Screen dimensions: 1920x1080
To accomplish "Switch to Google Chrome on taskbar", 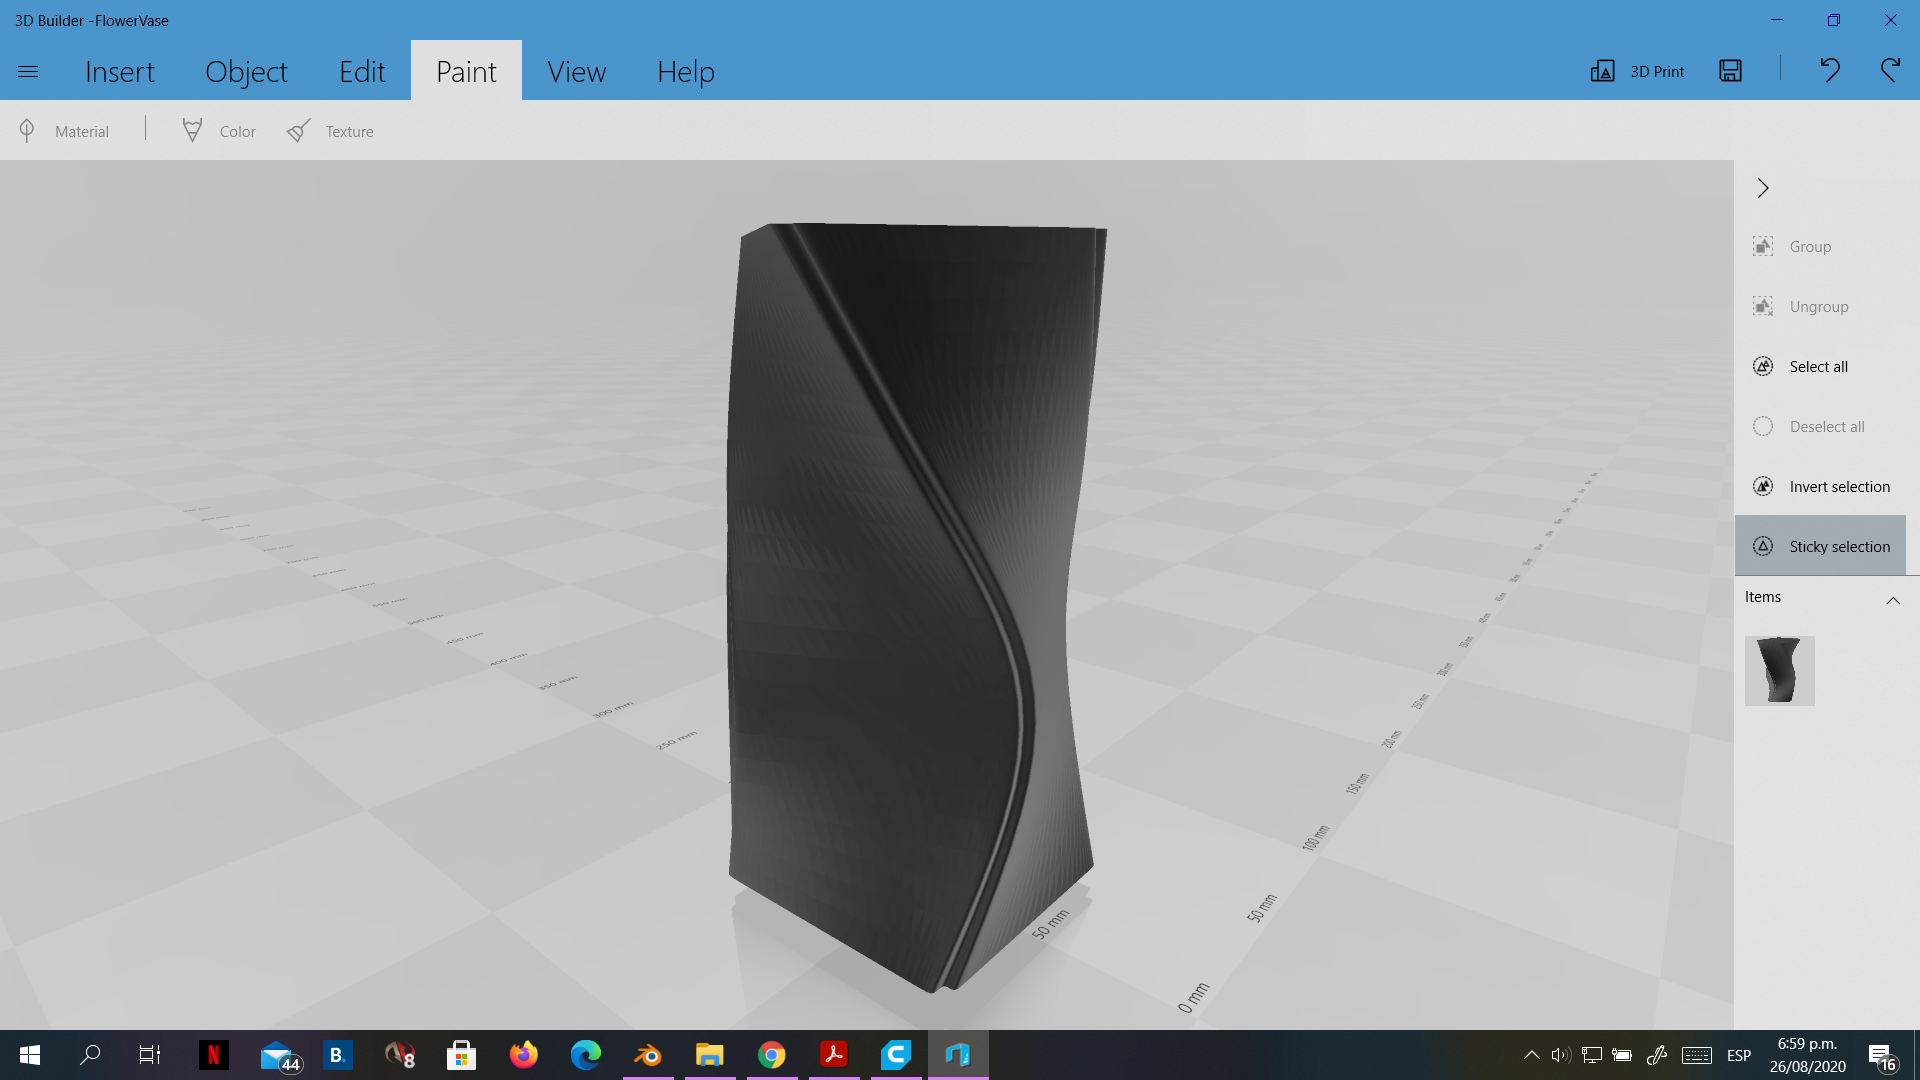I will (x=771, y=1055).
